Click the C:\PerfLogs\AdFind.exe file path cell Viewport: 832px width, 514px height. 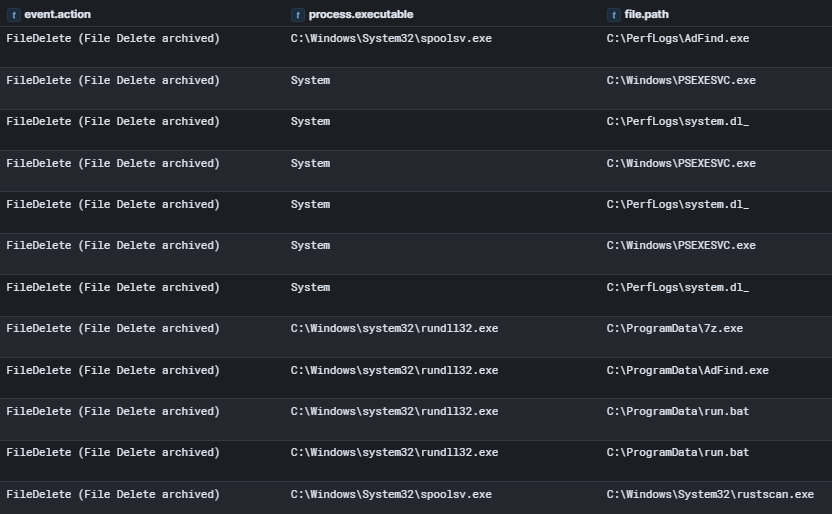pyautogui.click(x=678, y=38)
